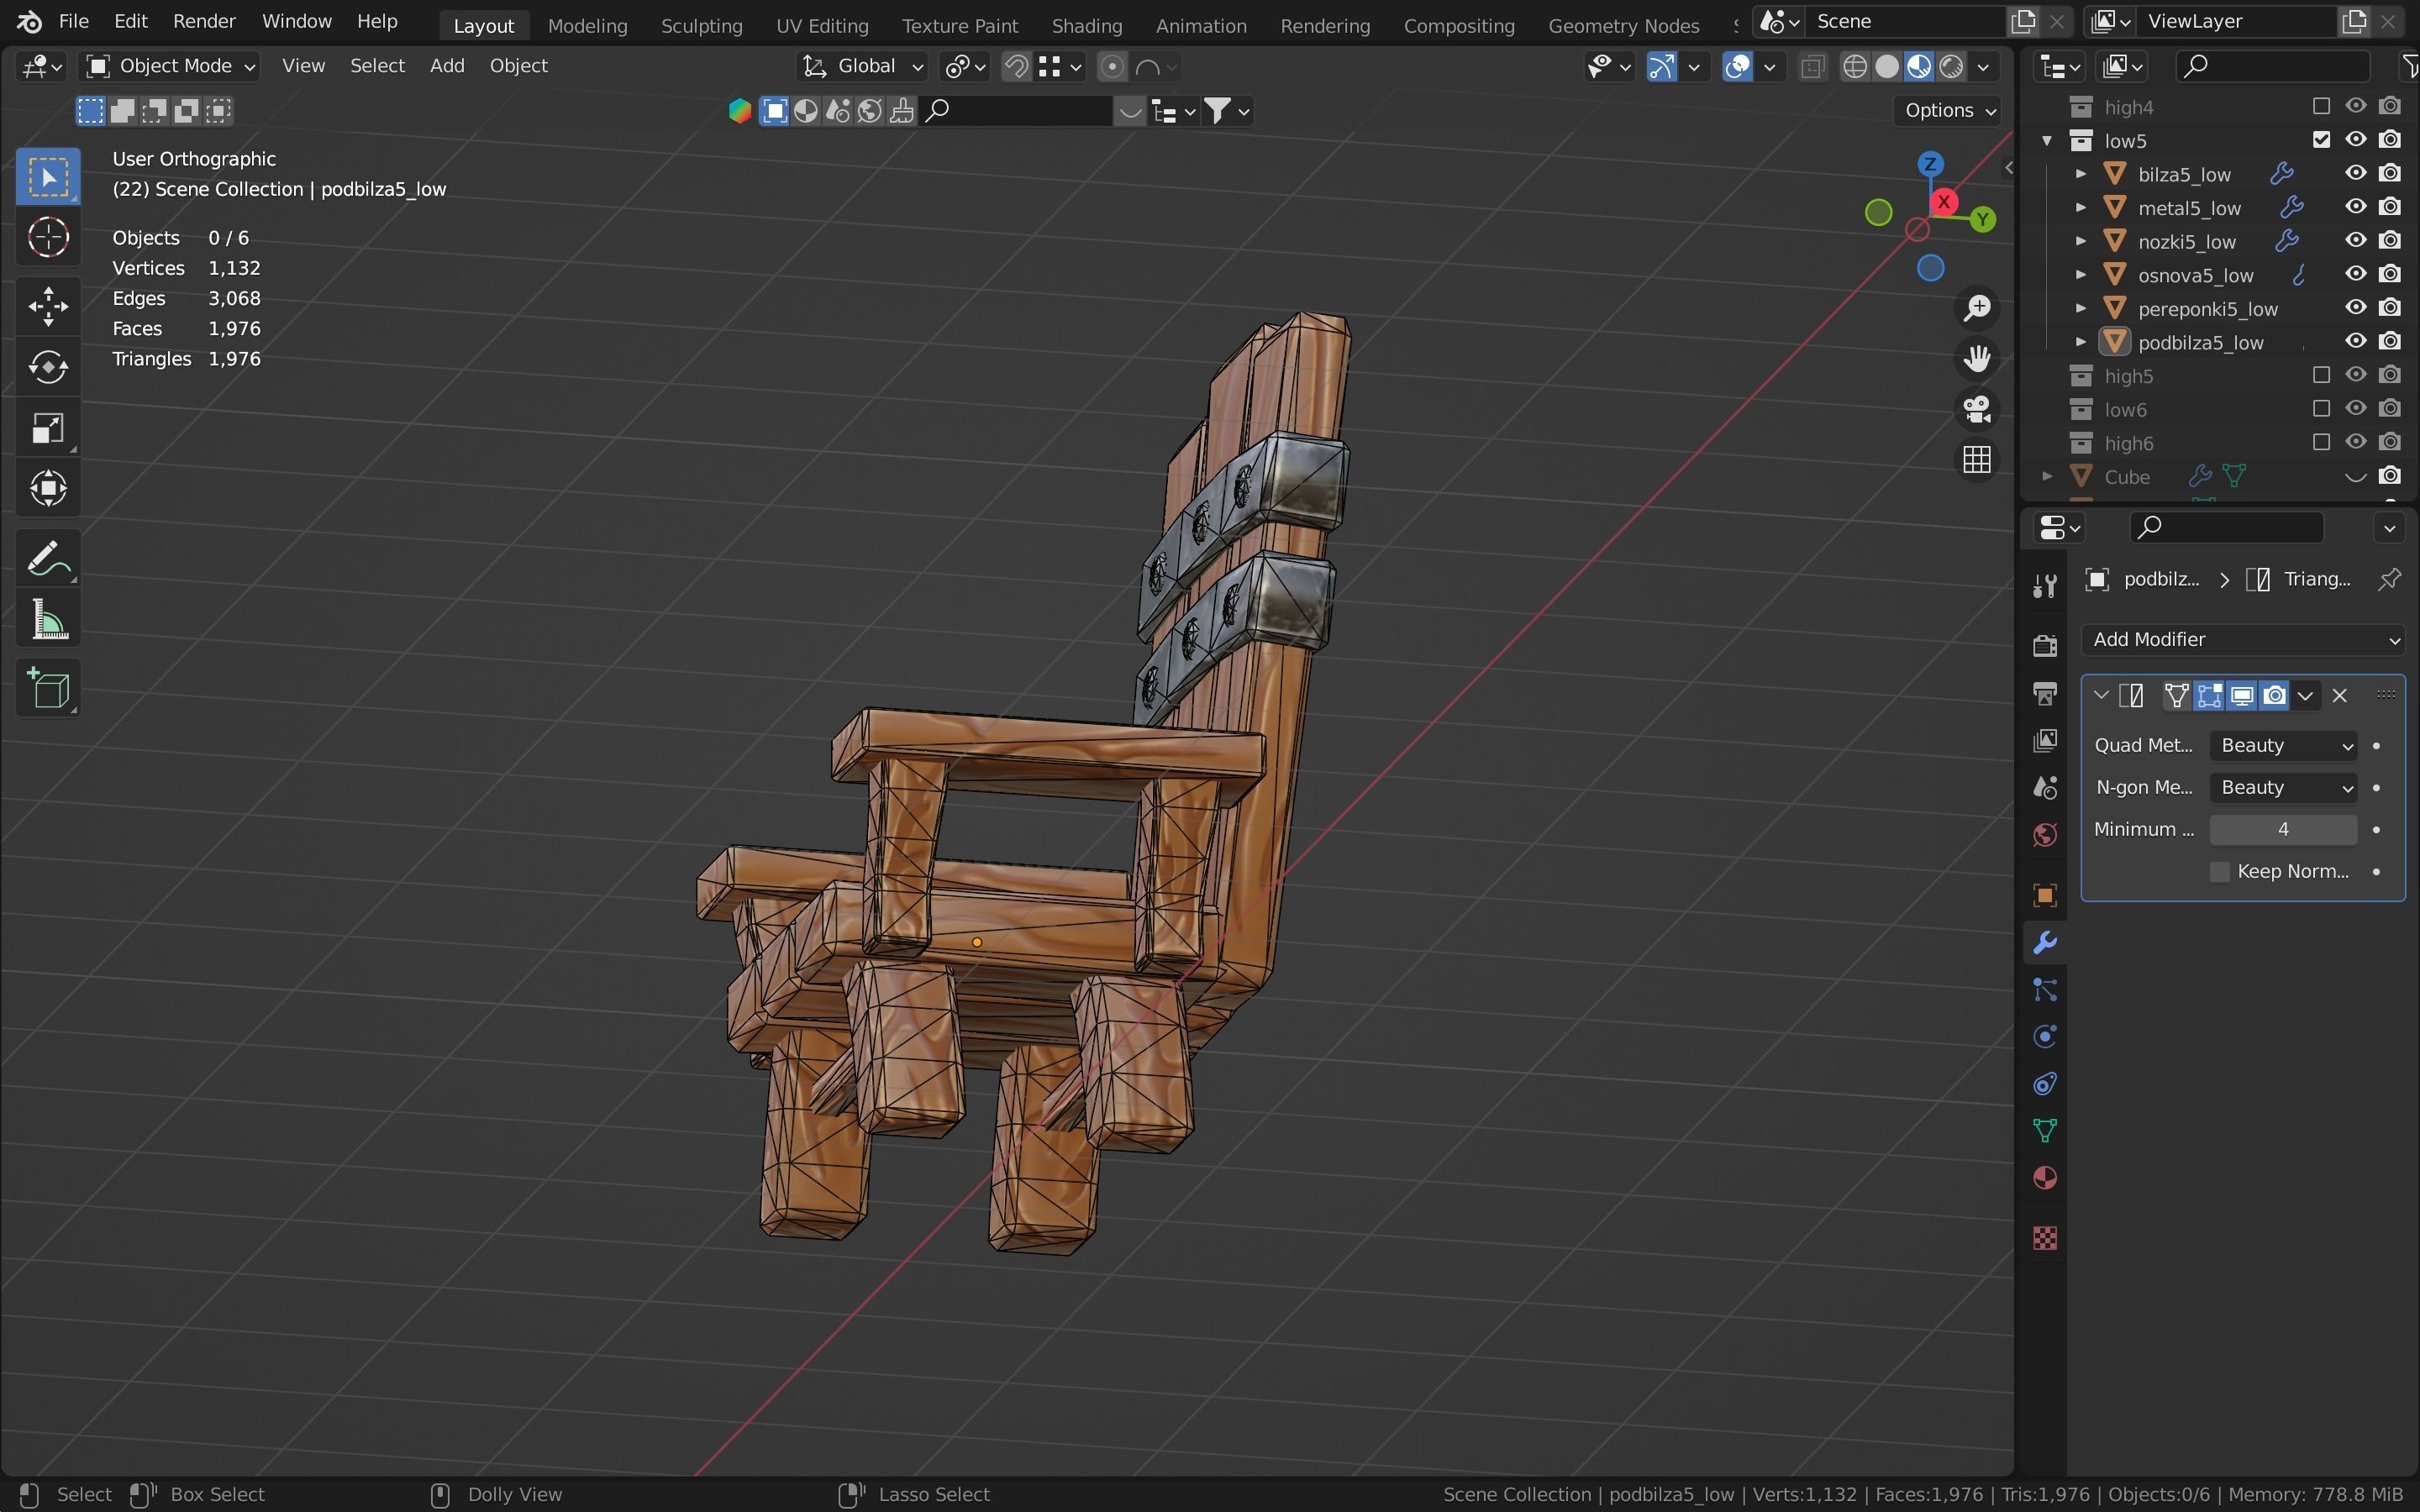The image size is (2420, 1512).
Task: Collapse the low5 collection
Action: click(x=2046, y=140)
